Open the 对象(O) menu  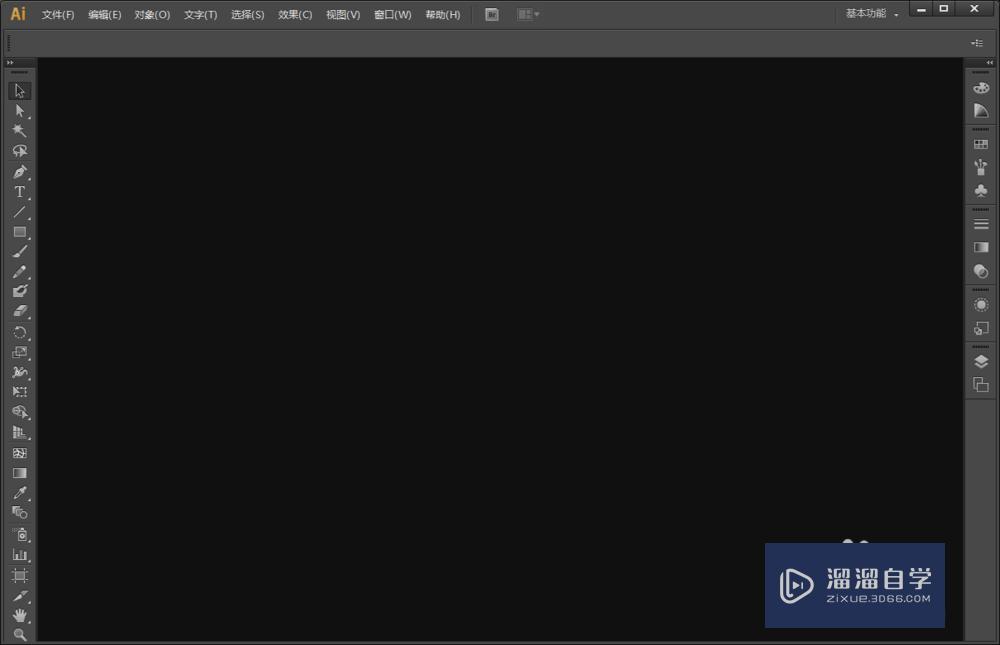click(152, 15)
